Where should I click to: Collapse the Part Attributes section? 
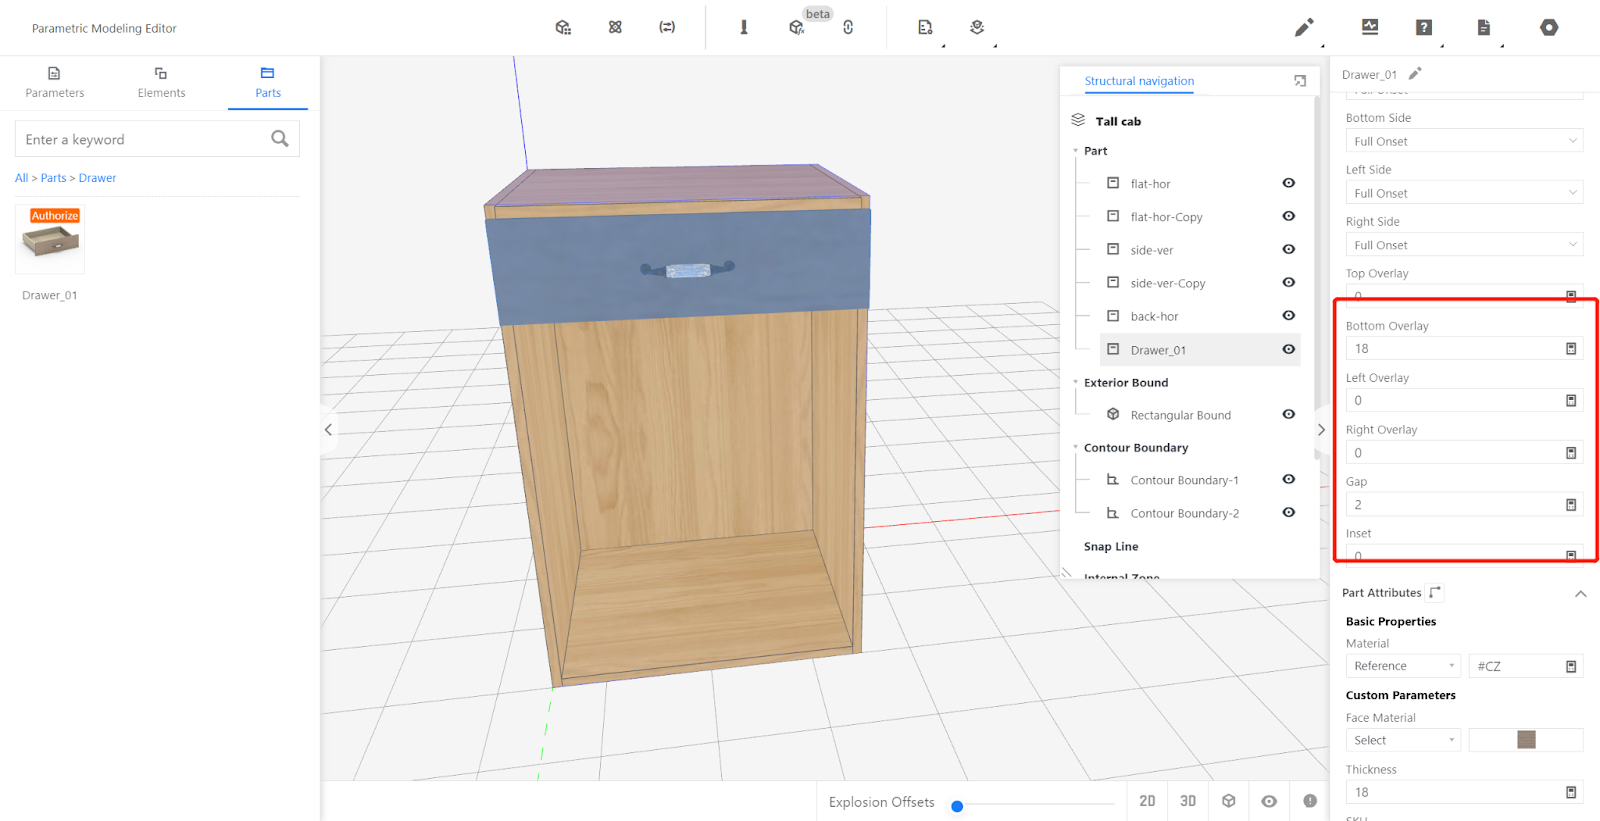(1581, 594)
